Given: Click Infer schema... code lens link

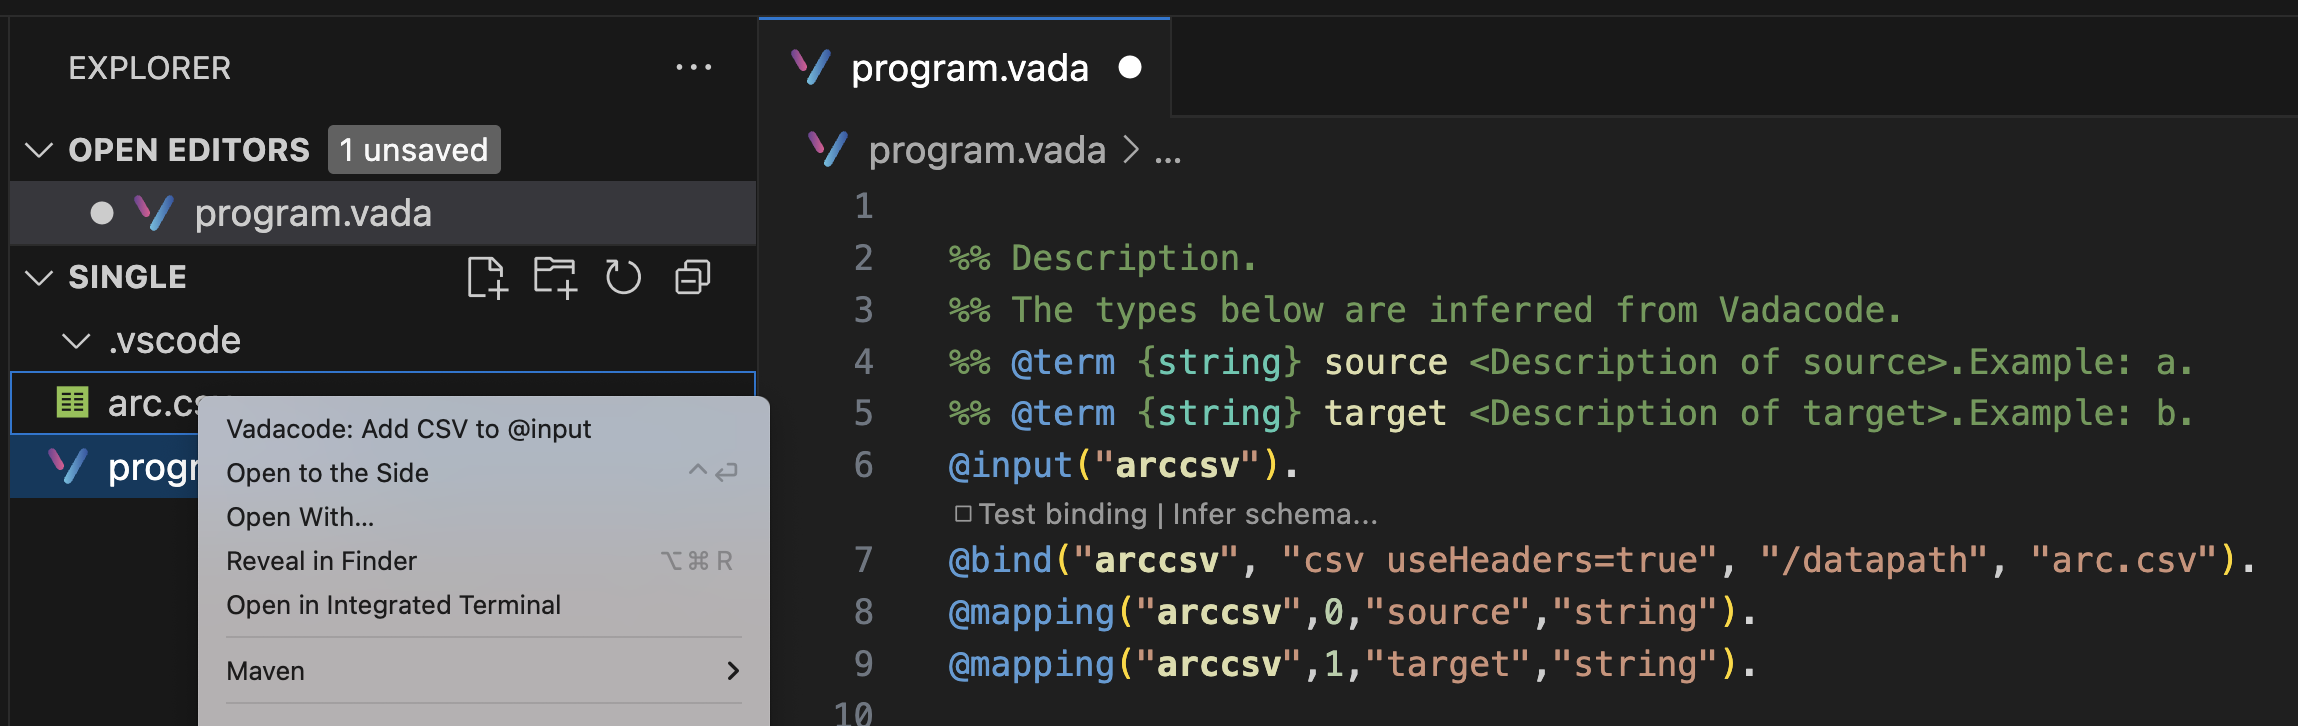Looking at the screenshot, I should (1275, 514).
